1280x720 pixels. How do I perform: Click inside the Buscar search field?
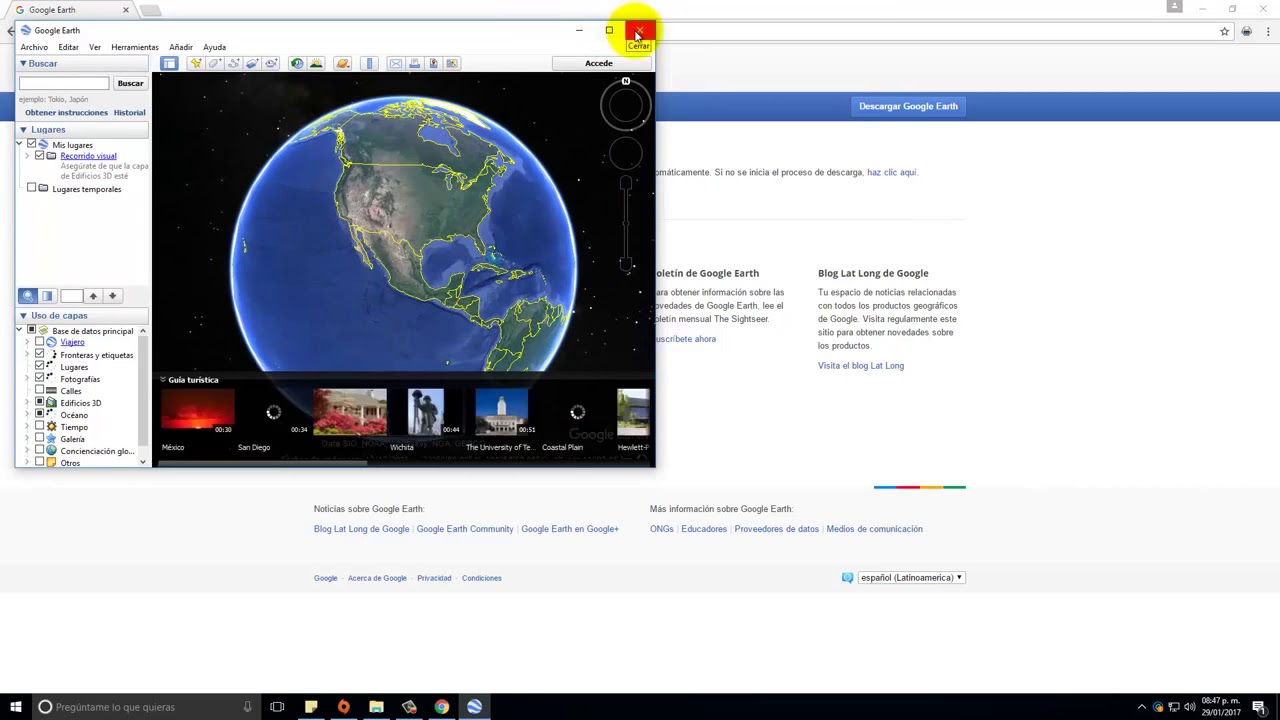point(64,83)
